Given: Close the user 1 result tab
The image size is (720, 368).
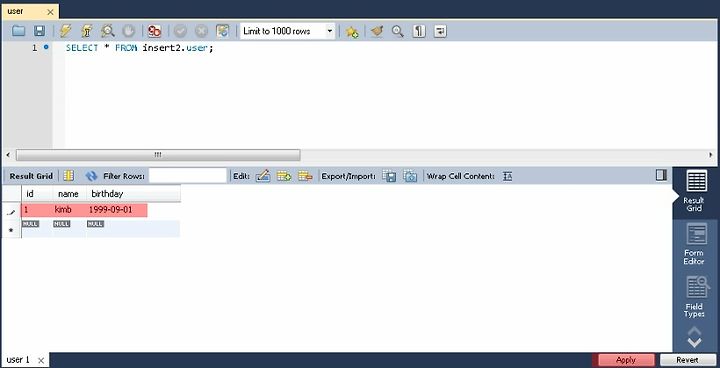Looking at the screenshot, I should coord(41,361).
